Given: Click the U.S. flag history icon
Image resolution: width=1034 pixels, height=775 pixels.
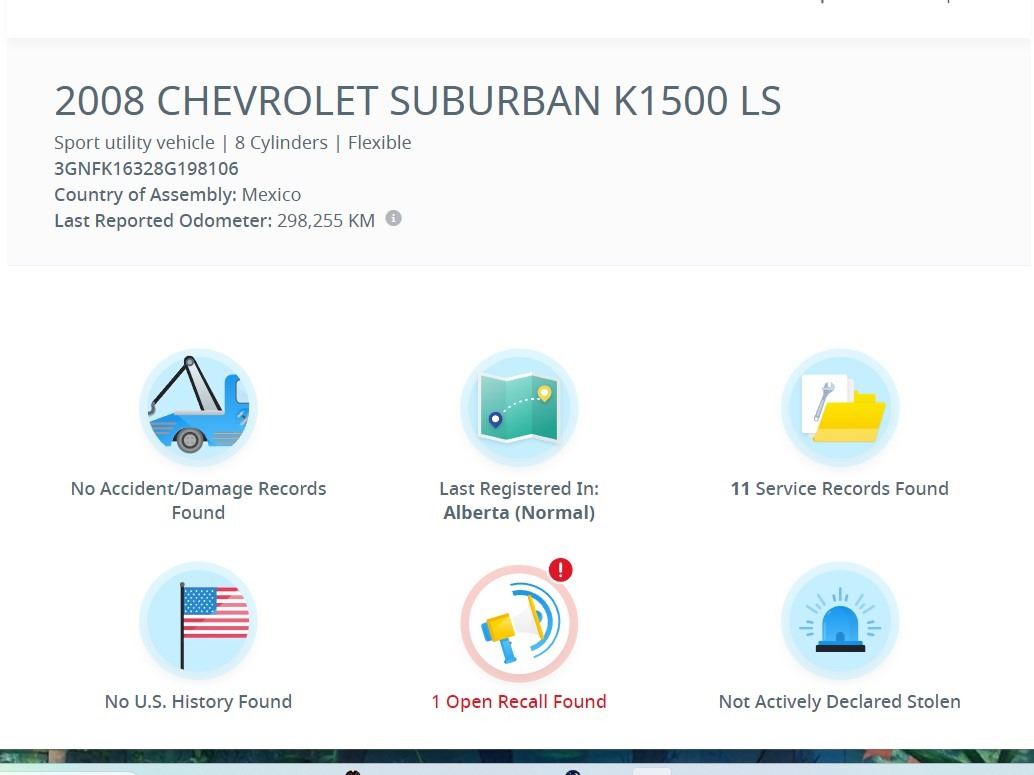Looking at the screenshot, I should pyautogui.click(x=198, y=621).
